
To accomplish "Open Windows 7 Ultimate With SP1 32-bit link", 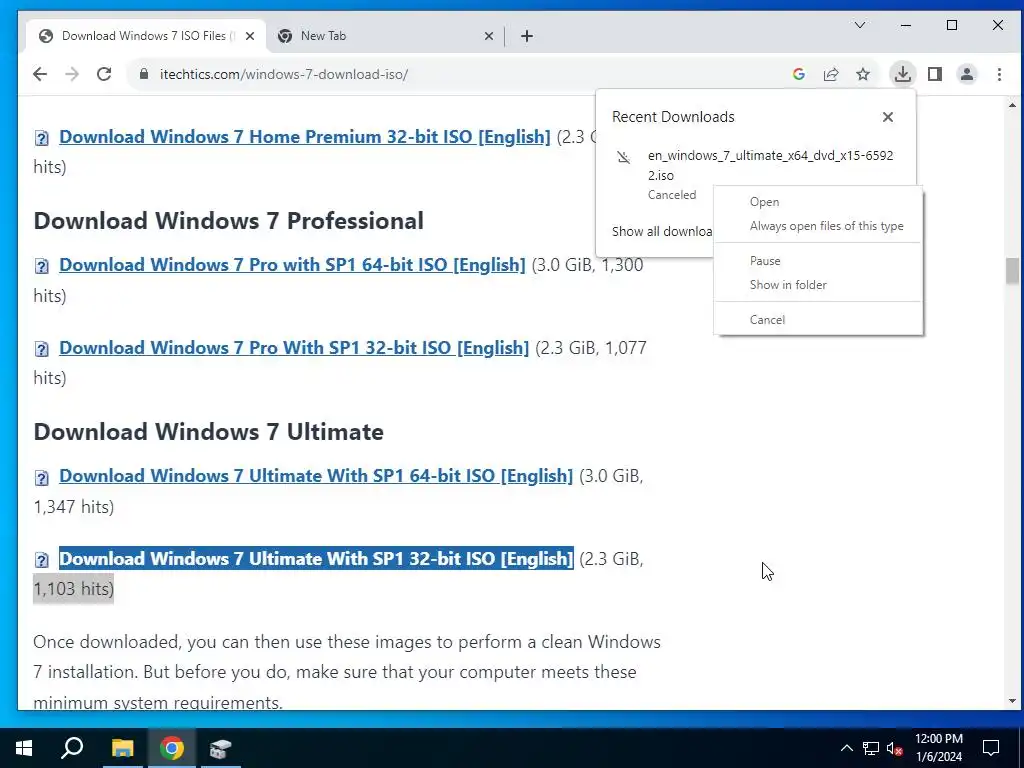I will coord(316,558).
